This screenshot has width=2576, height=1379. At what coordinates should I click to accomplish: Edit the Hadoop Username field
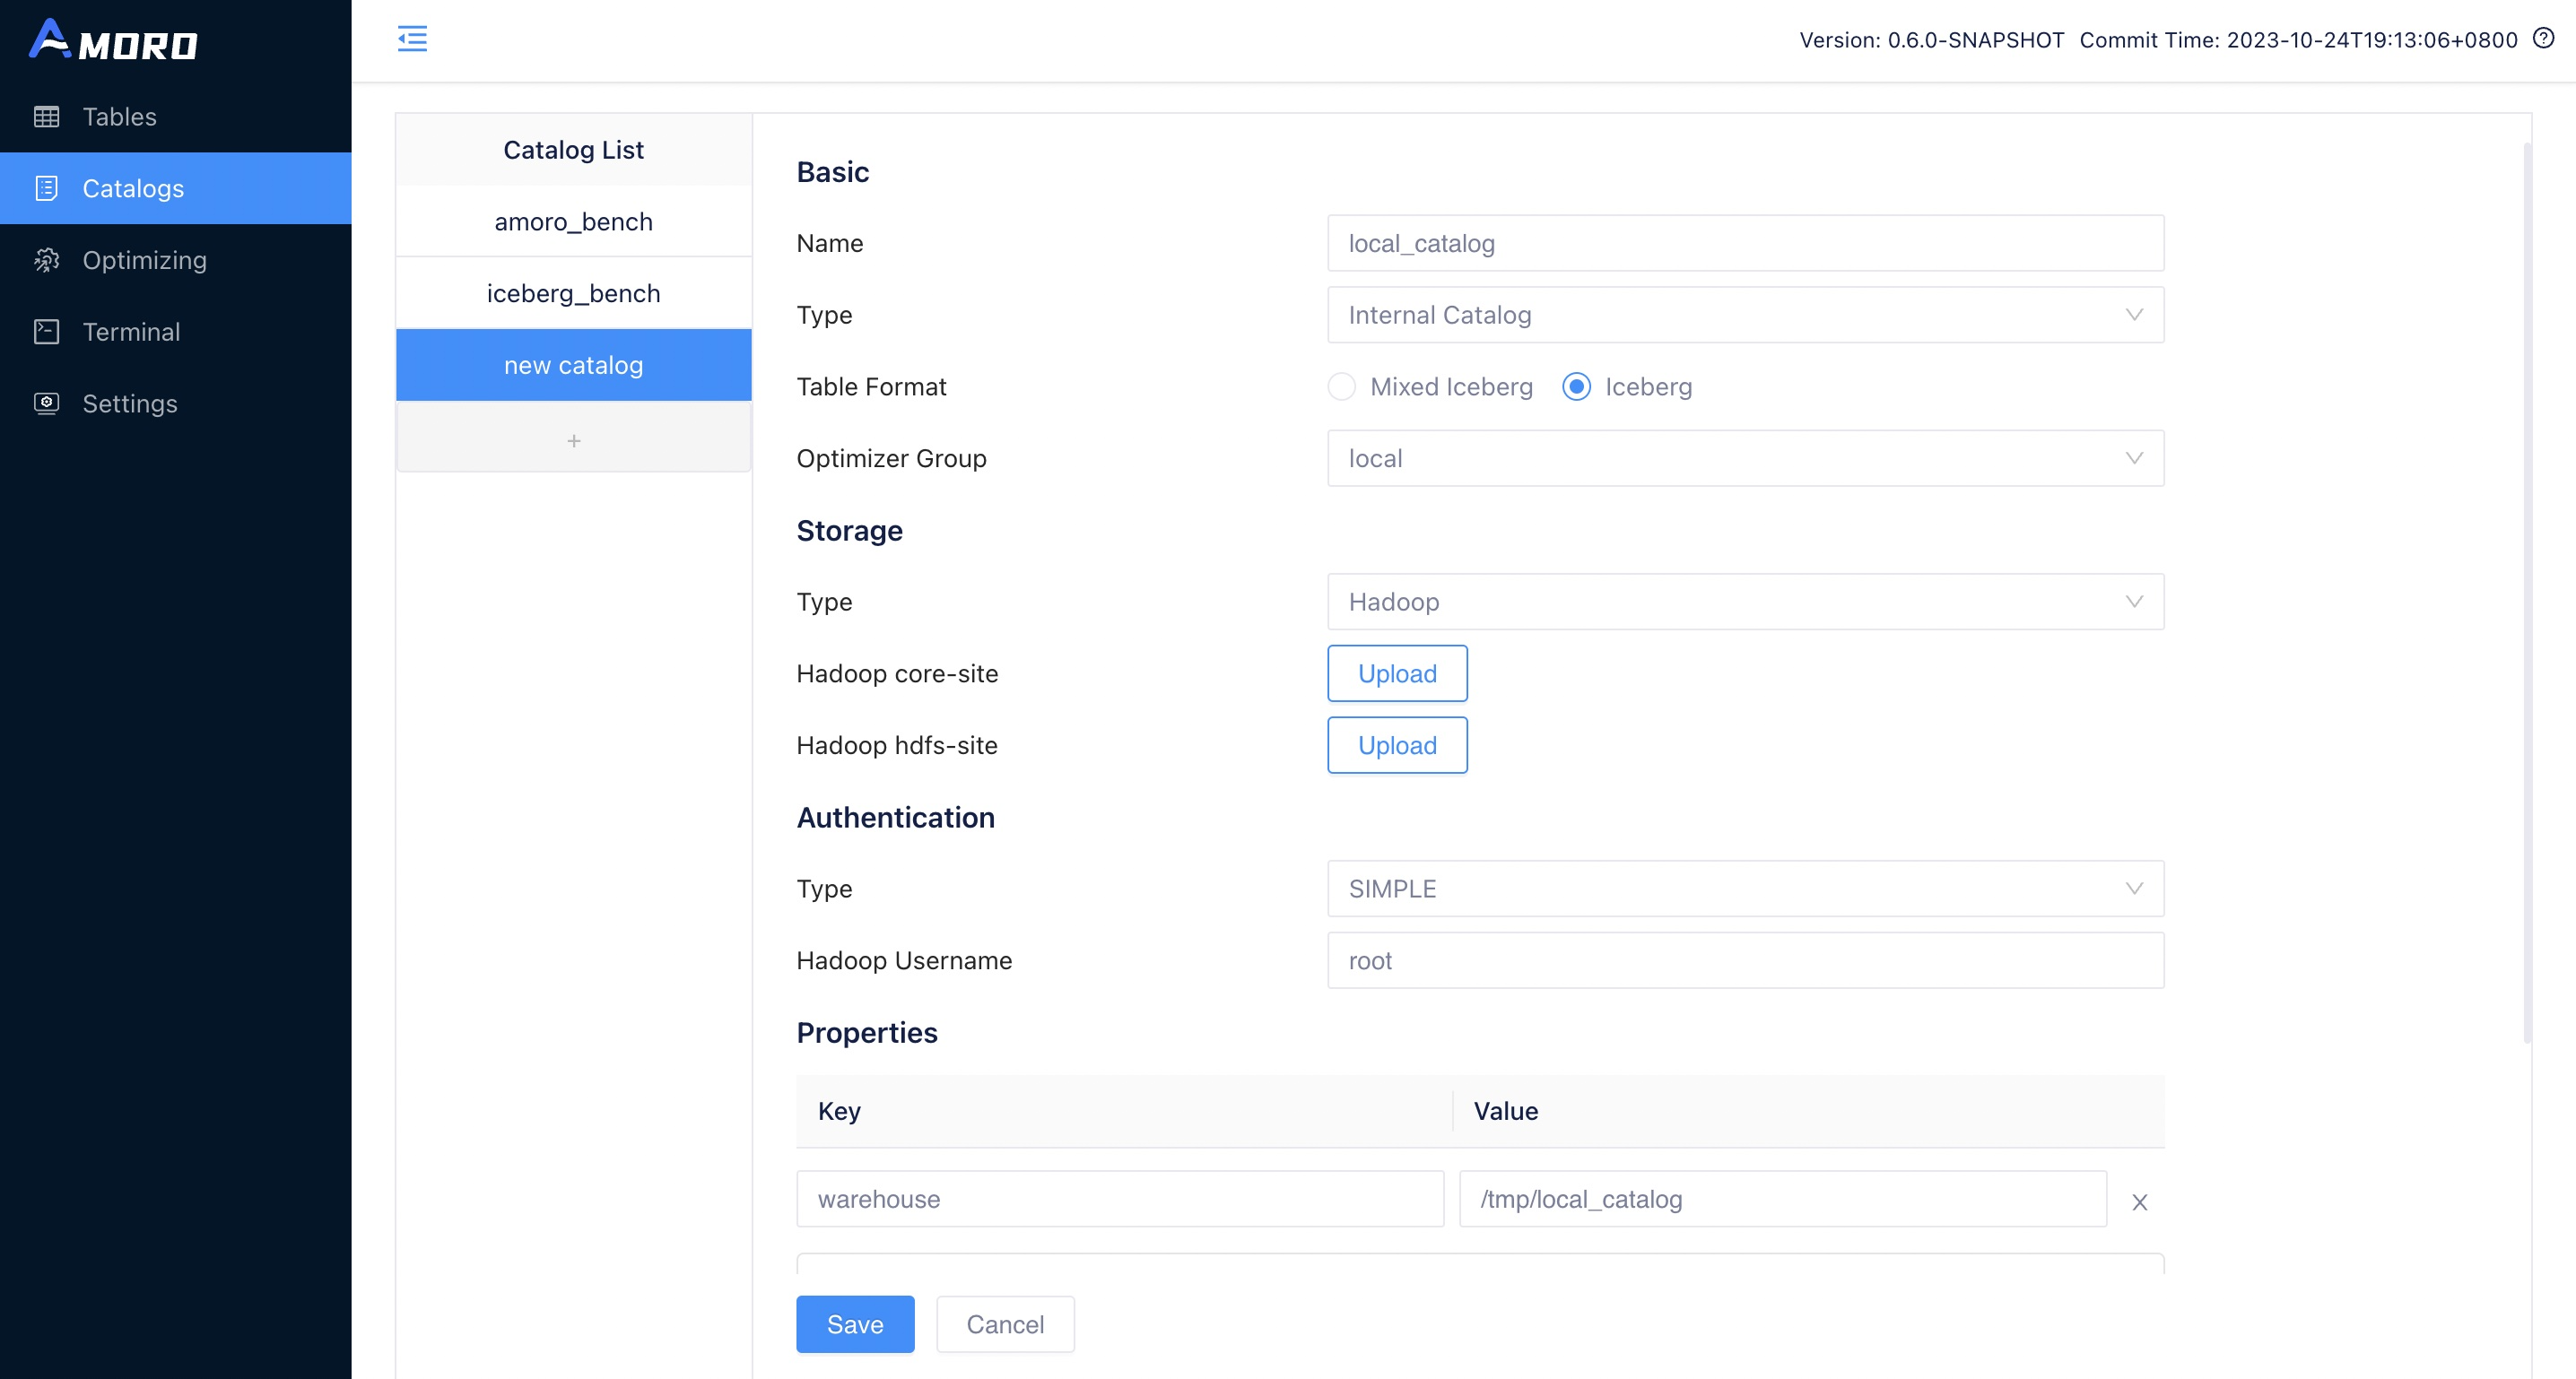[x=1745, y=960]
